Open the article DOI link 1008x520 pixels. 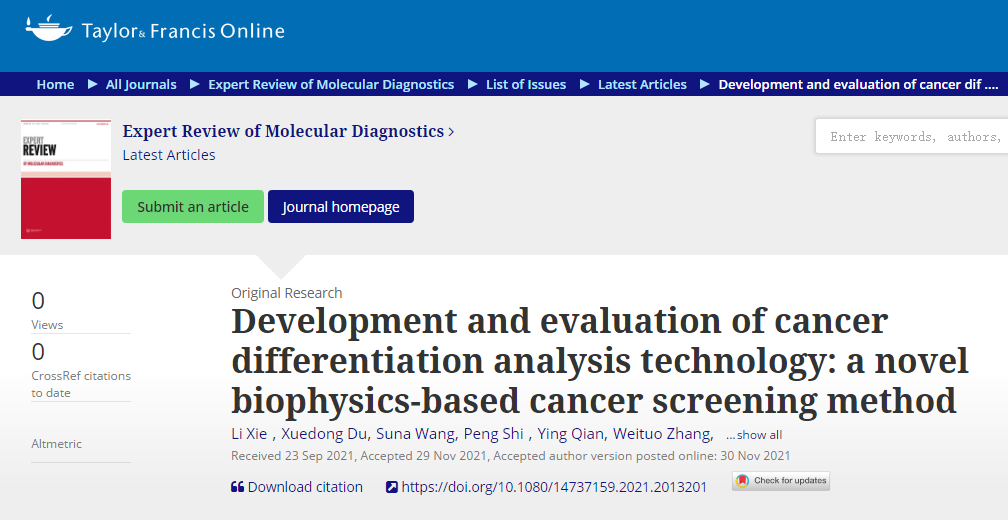[x=554, y=487]
